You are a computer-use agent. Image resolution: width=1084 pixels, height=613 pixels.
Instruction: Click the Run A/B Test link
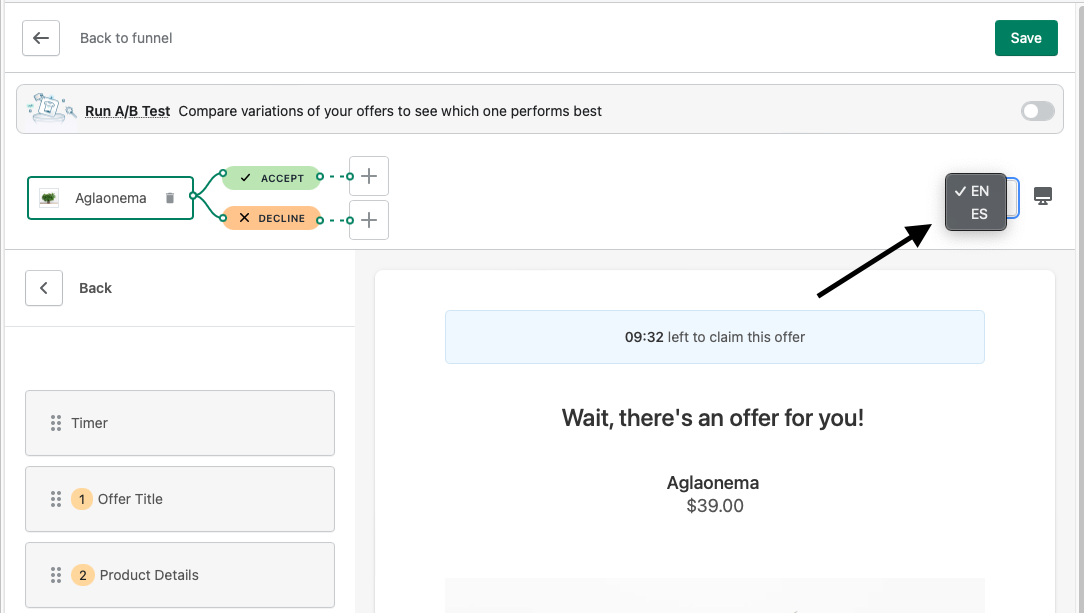coord(128,111)
